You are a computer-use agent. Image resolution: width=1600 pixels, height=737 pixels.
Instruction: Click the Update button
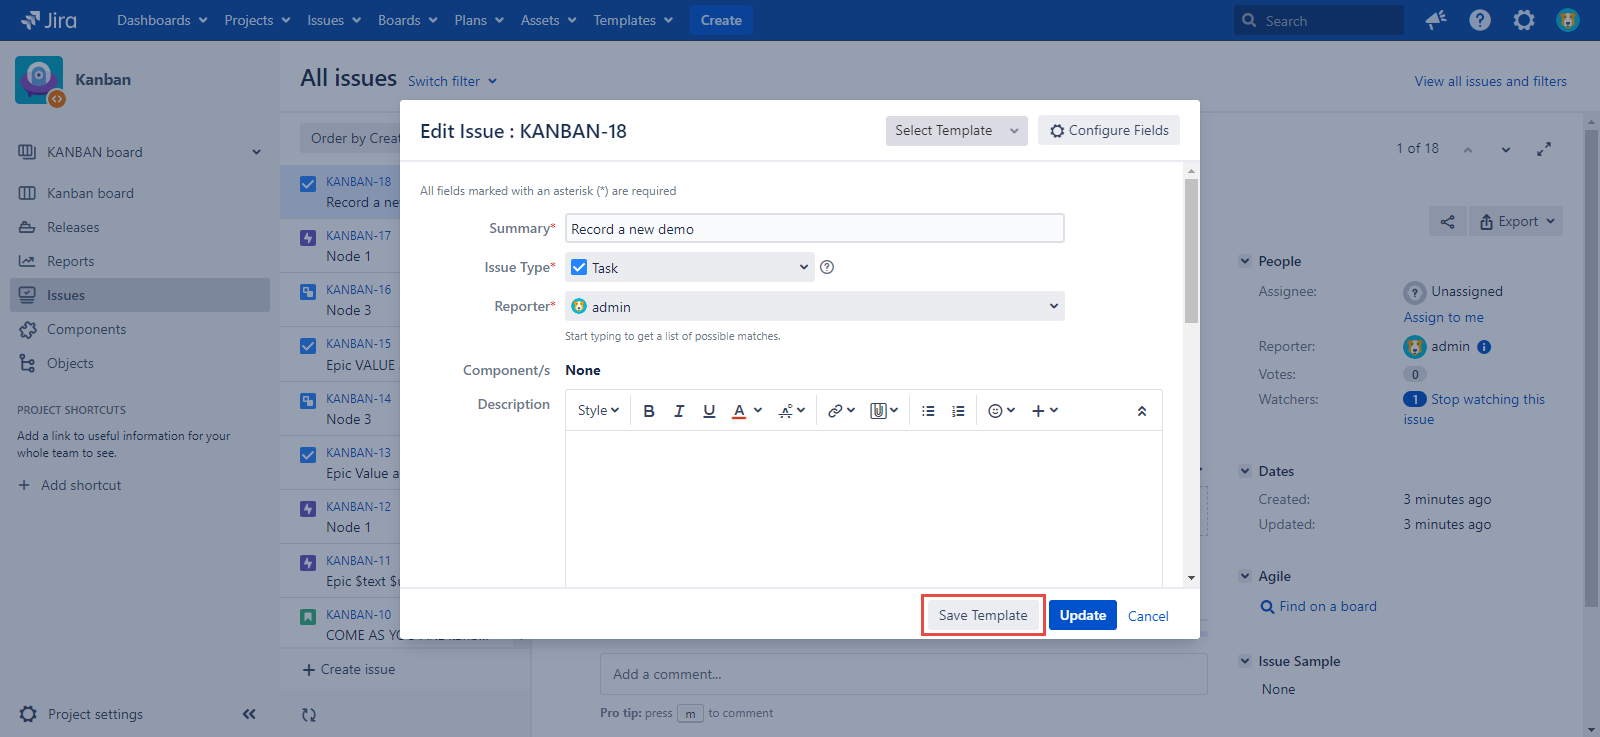click(1082, 615)
